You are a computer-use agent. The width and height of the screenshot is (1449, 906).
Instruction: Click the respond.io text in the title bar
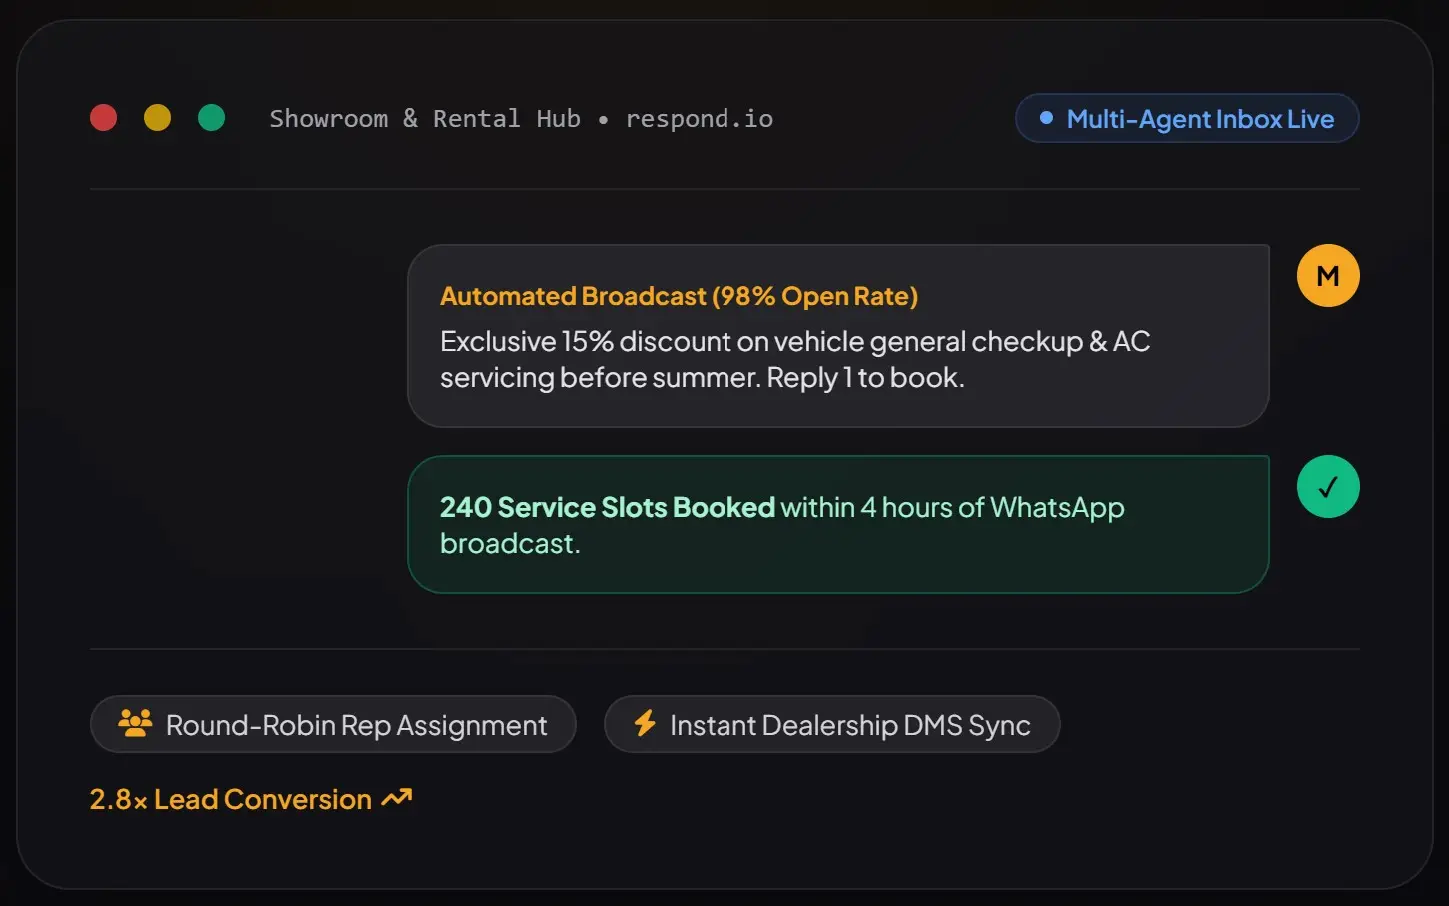pyautogui.click(x=699, y=119)
